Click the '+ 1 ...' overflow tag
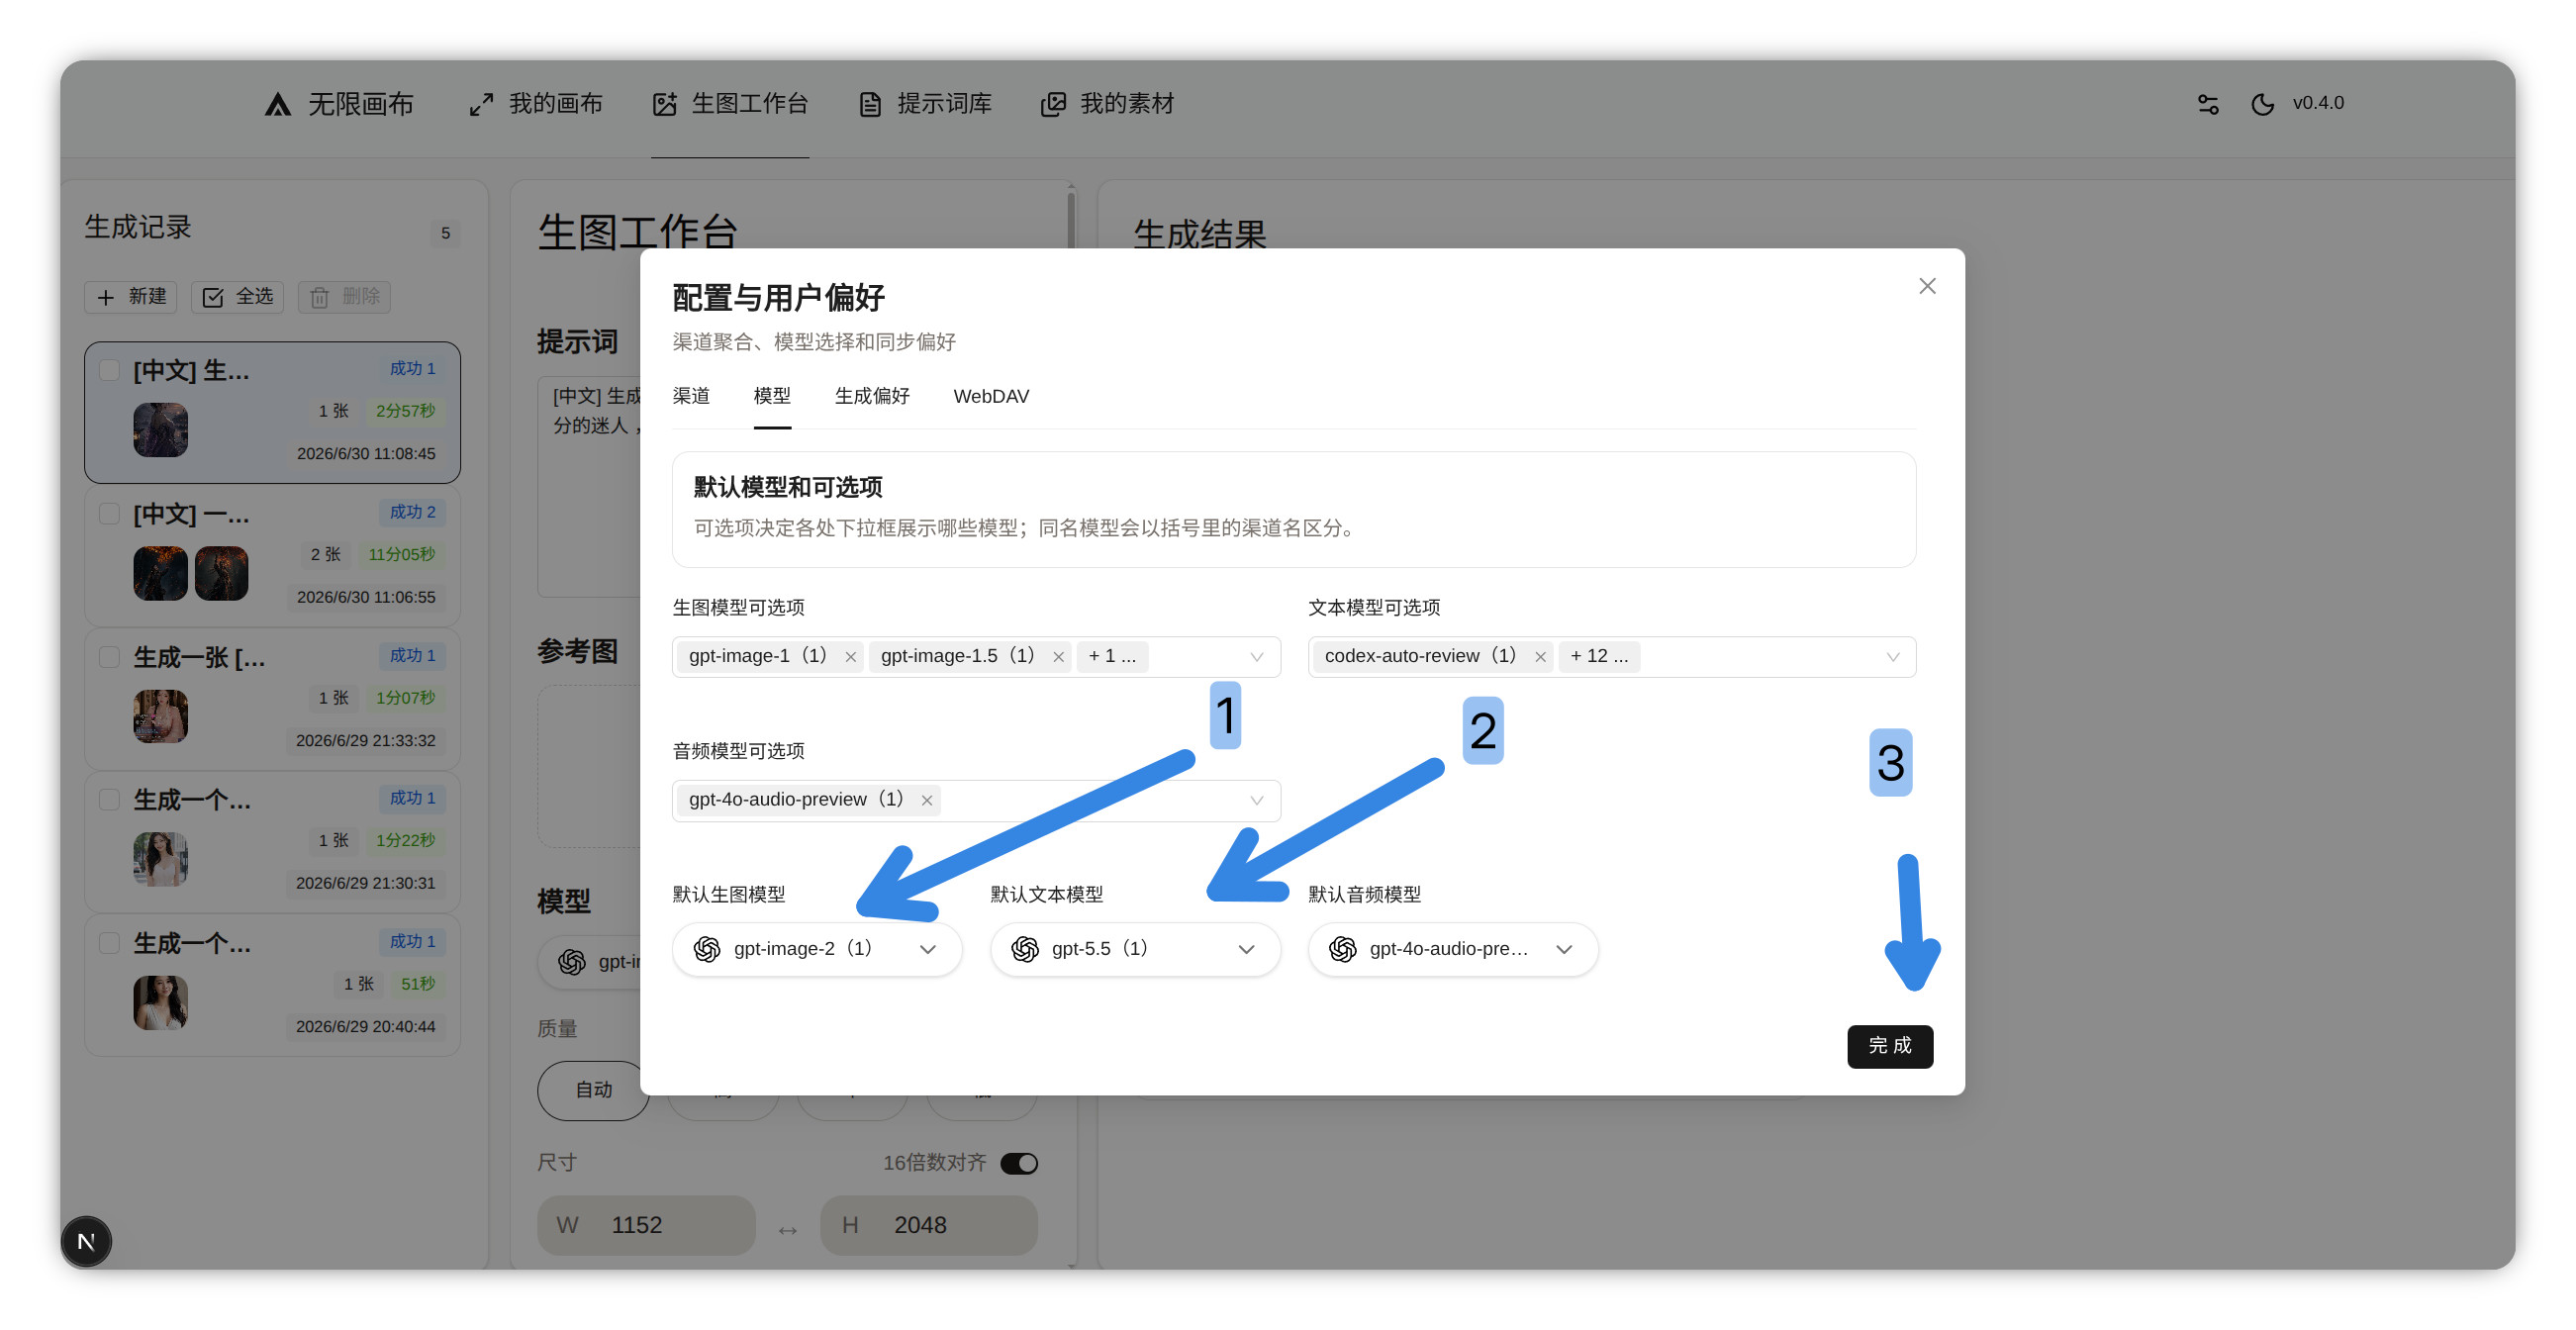Screen dimensions: 2576x1330 click(x=1112, y=656)
